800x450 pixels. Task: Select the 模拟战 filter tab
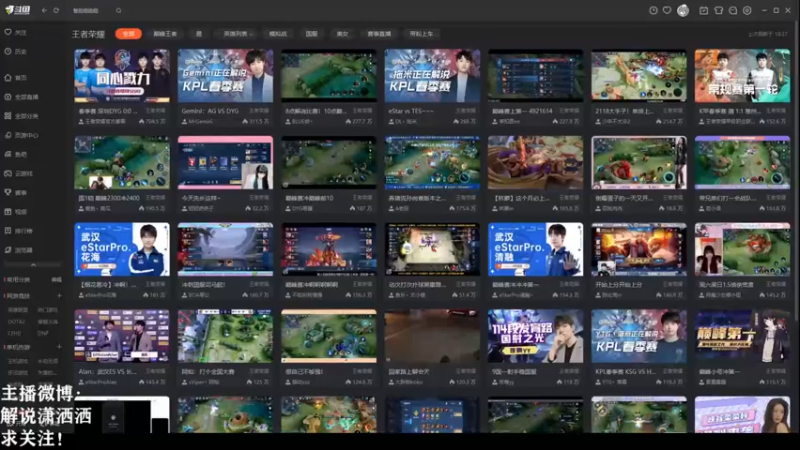click(x=278, y=34)
